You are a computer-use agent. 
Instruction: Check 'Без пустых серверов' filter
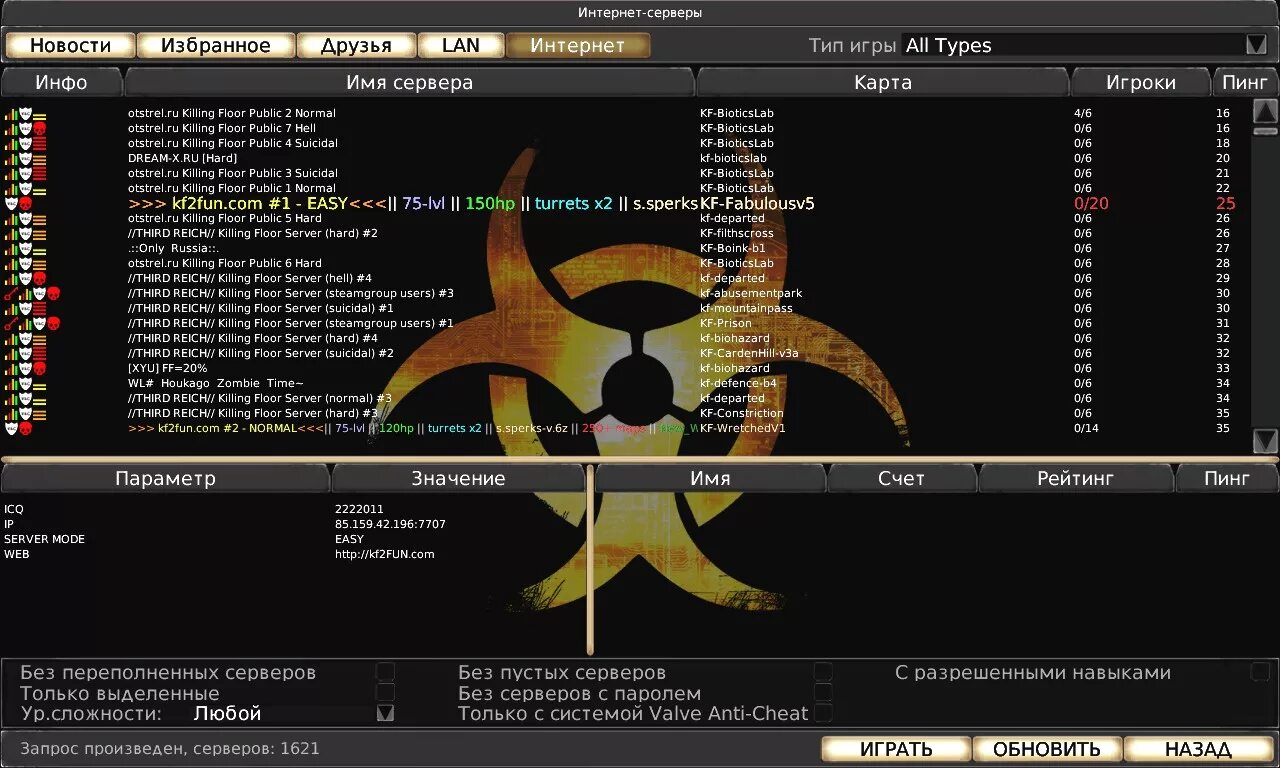823,672
